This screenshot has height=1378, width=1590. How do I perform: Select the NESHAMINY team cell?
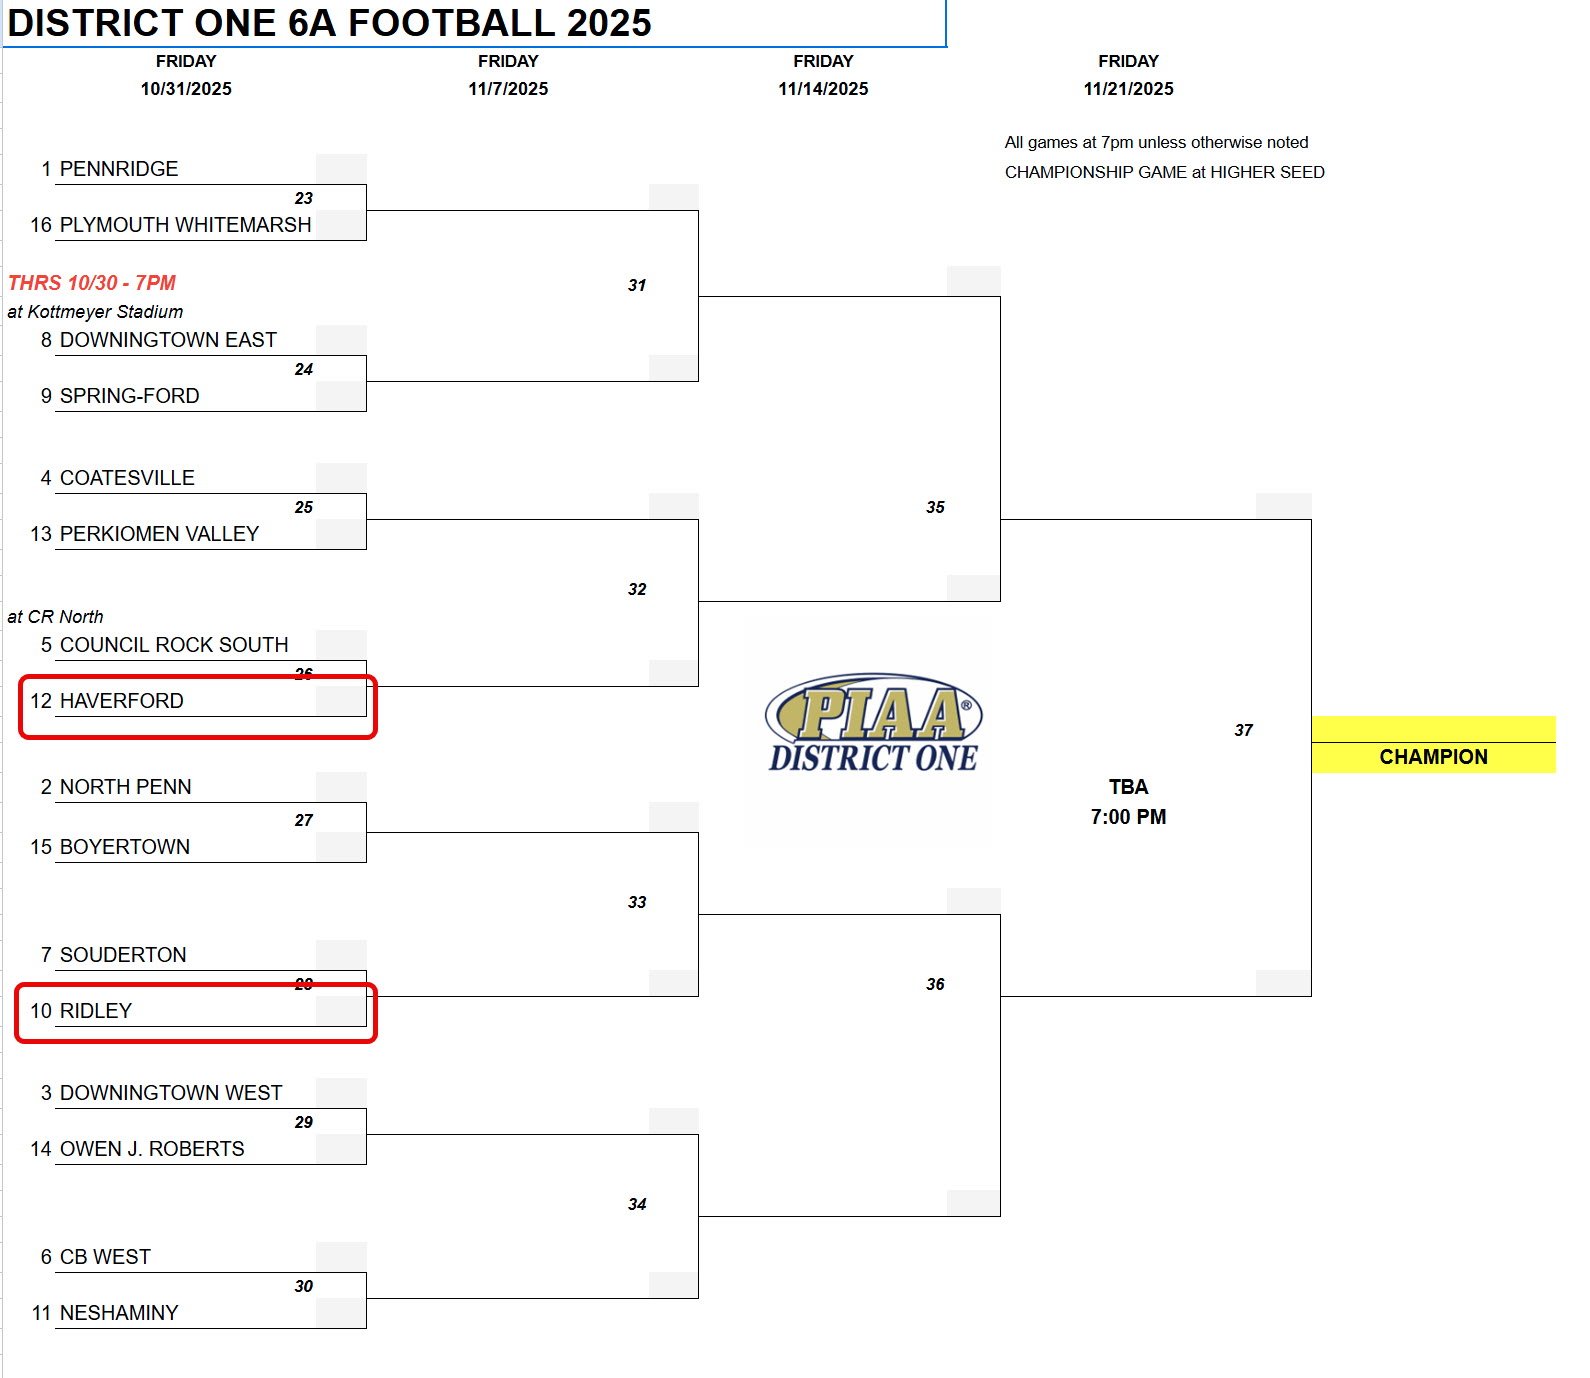point(119,1313)
